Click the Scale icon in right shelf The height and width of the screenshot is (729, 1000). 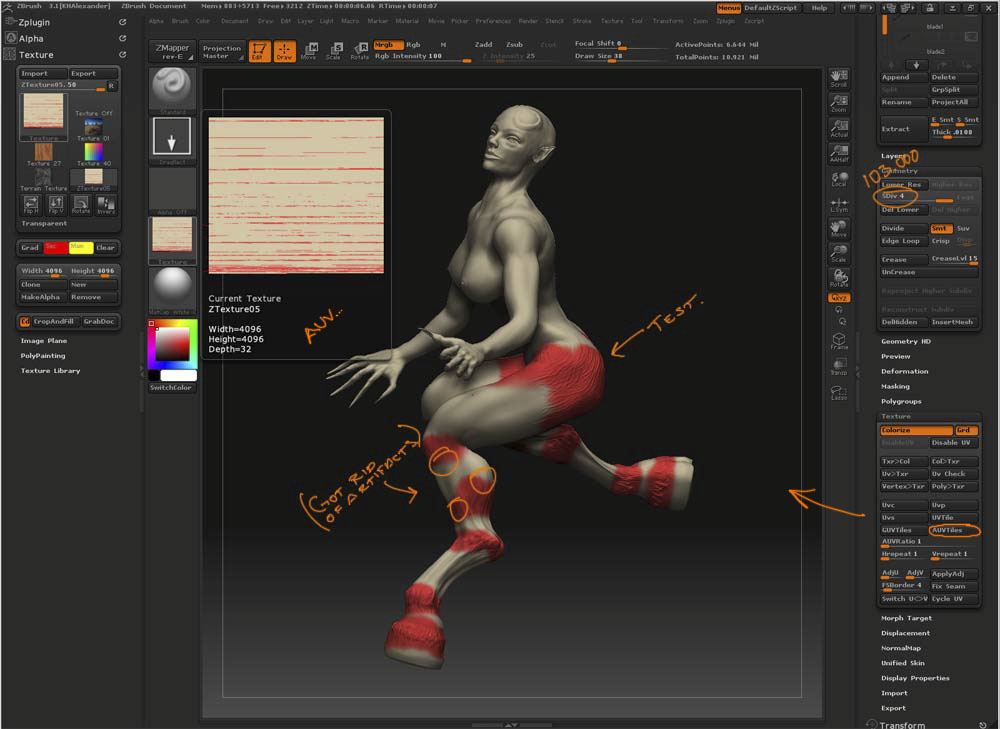pos(839,254)
